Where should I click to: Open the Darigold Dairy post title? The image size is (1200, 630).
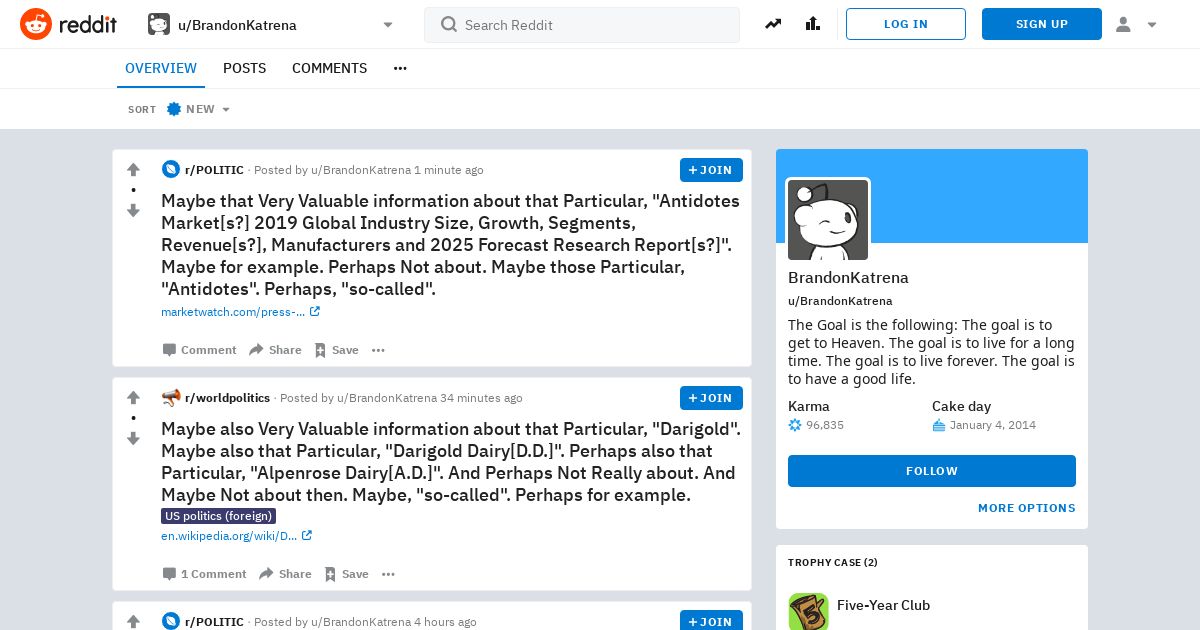tap(451, 462)
